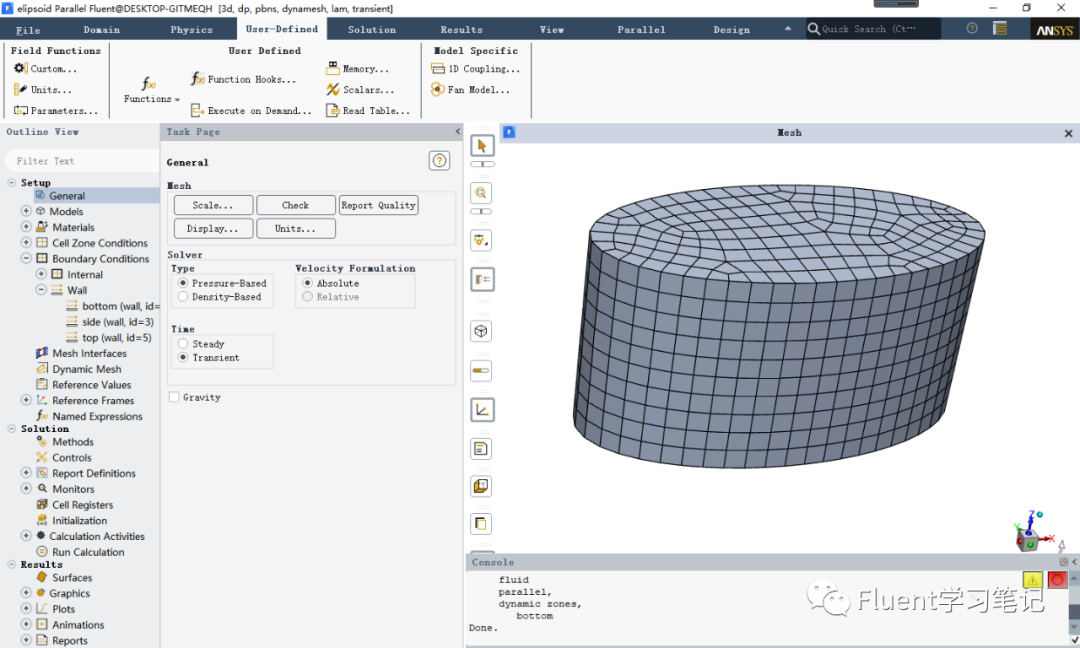Image resolution: width=1080 pixels, height=648 pixels.
Task: Open Execute on Demand dialog
Action: 251,110
